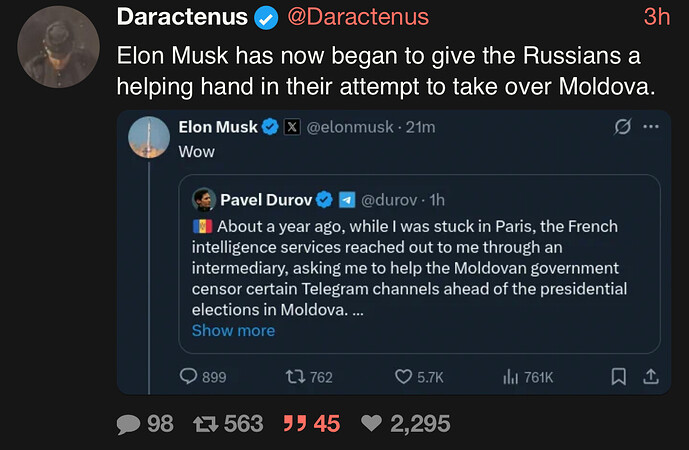This screenshot has height=450, width=689.
Task: Reply to Elon Musk's embedded post
Action: 188,377
